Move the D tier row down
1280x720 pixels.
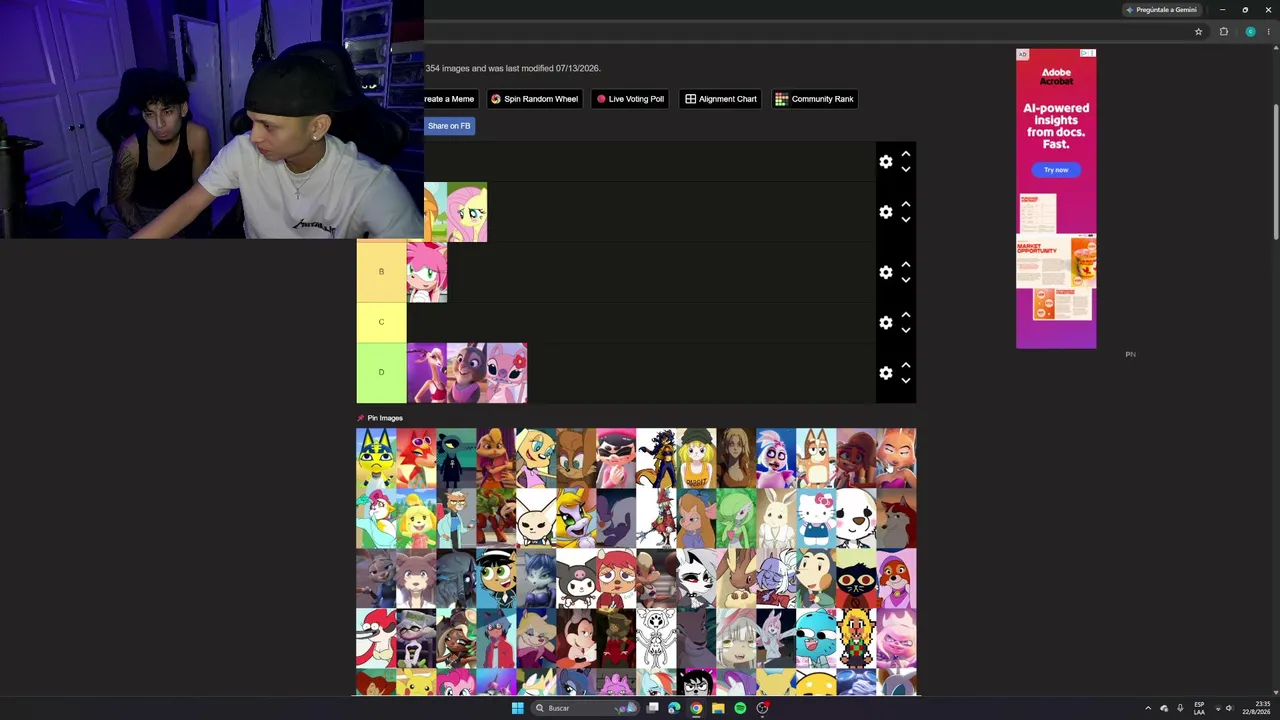[x=906, y=380]
